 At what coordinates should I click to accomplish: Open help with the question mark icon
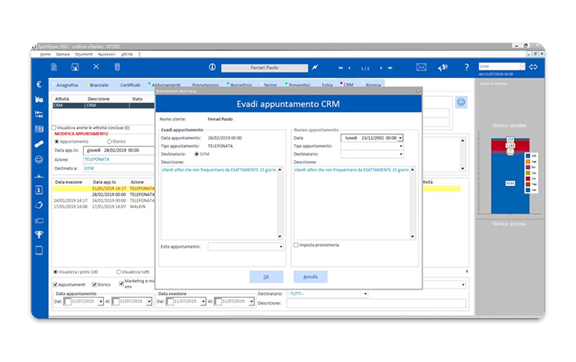coord(466,67)
